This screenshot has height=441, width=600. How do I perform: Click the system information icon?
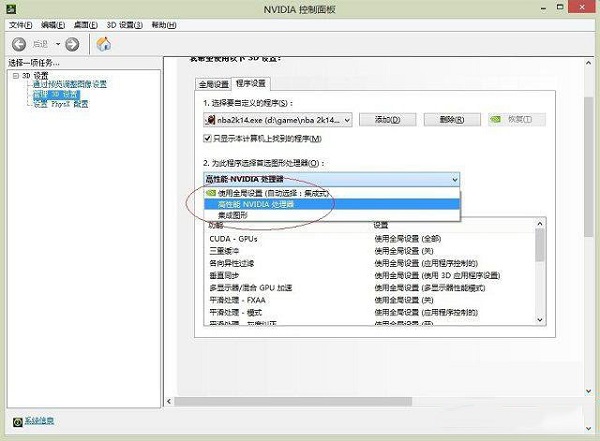(18, 422)
